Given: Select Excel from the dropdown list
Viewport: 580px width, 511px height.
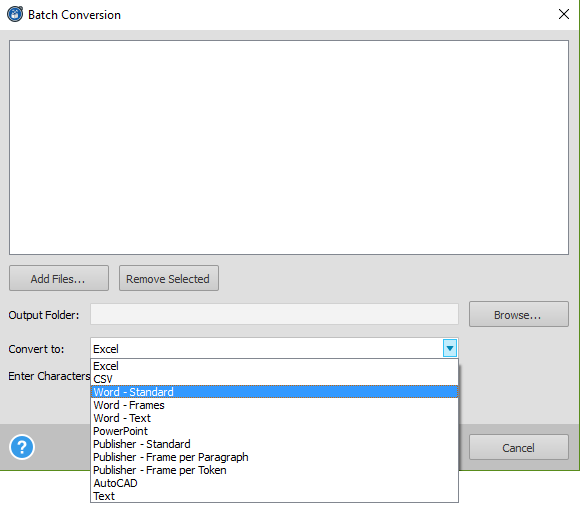Looking at the screenshot, I should point(274,366).
